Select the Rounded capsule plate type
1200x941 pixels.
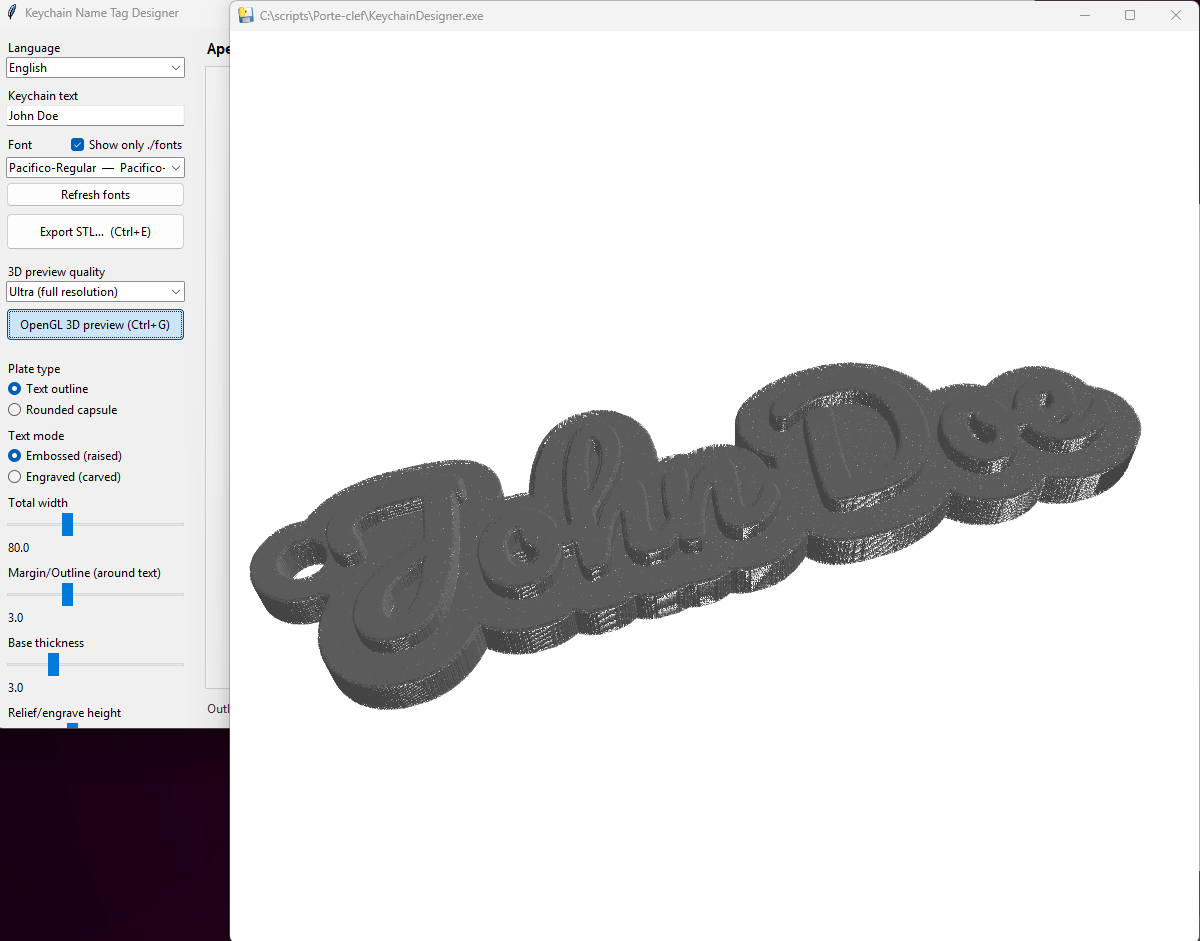click(15, 410)
